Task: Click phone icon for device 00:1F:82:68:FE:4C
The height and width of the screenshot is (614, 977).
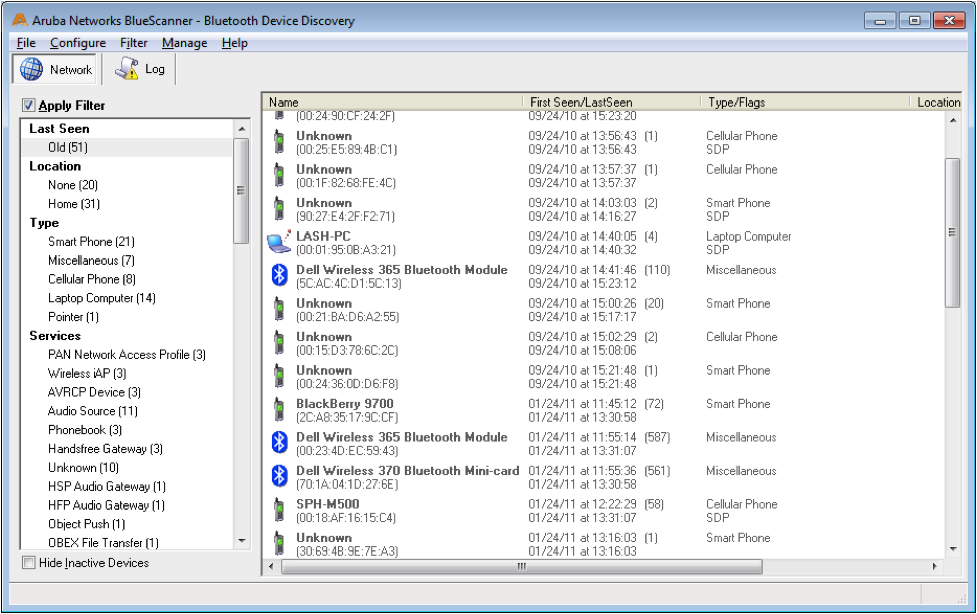Action: point(279,176)
